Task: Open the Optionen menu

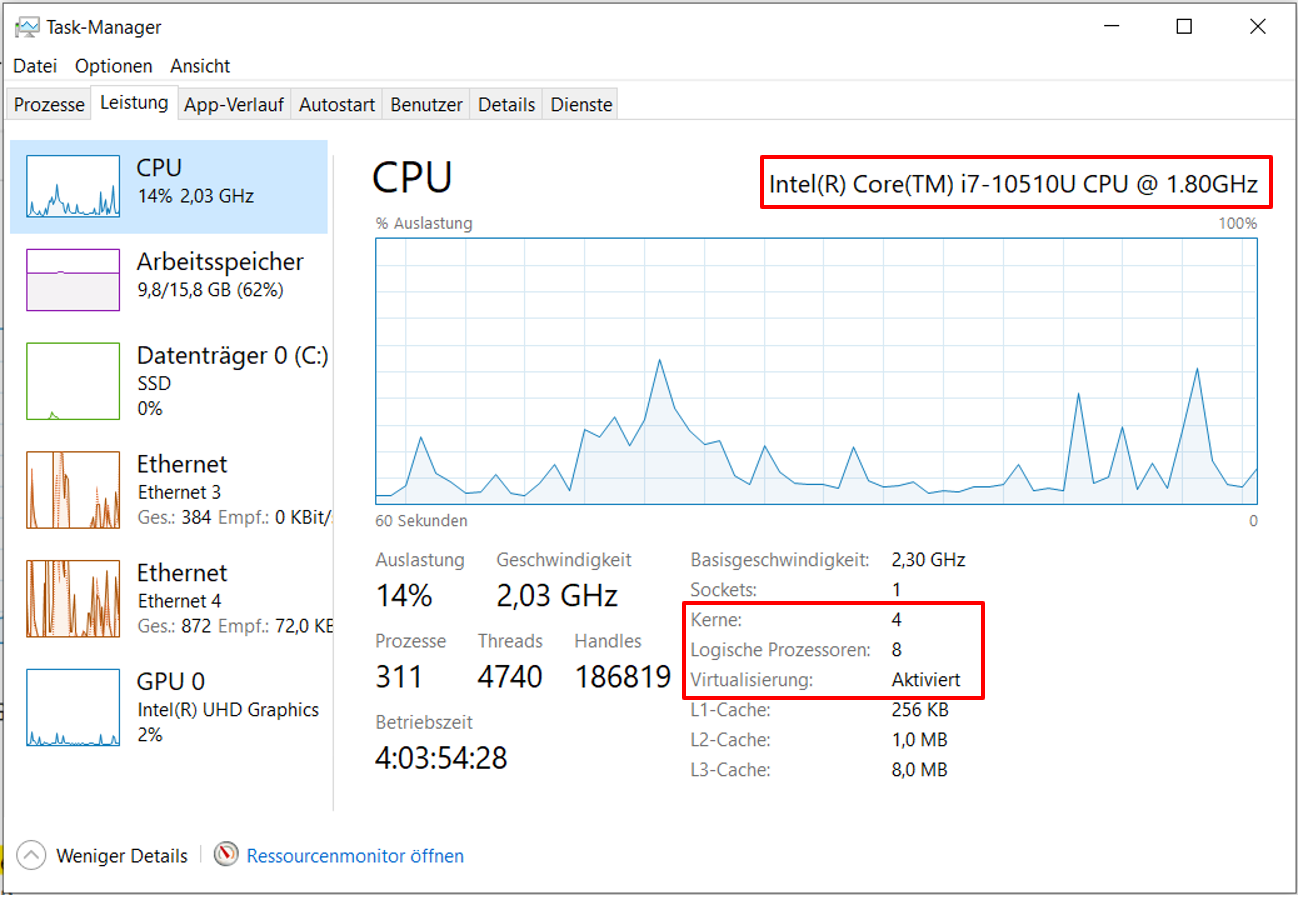Action: point(114,66)
